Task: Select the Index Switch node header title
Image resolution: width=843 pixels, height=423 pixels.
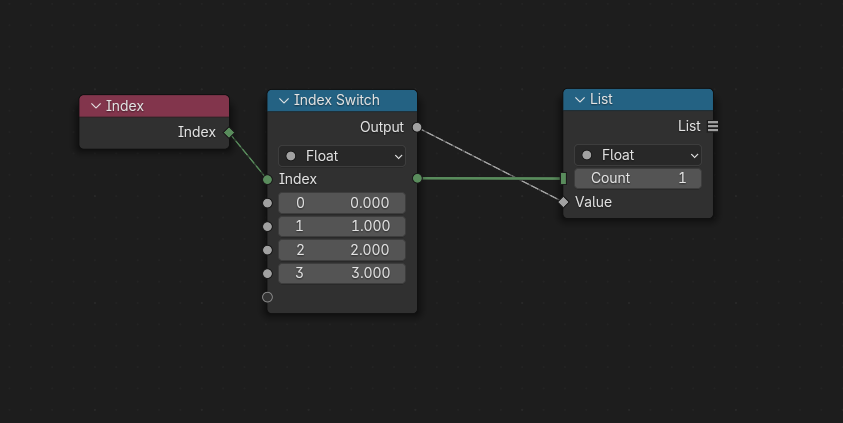Action: 337,100
